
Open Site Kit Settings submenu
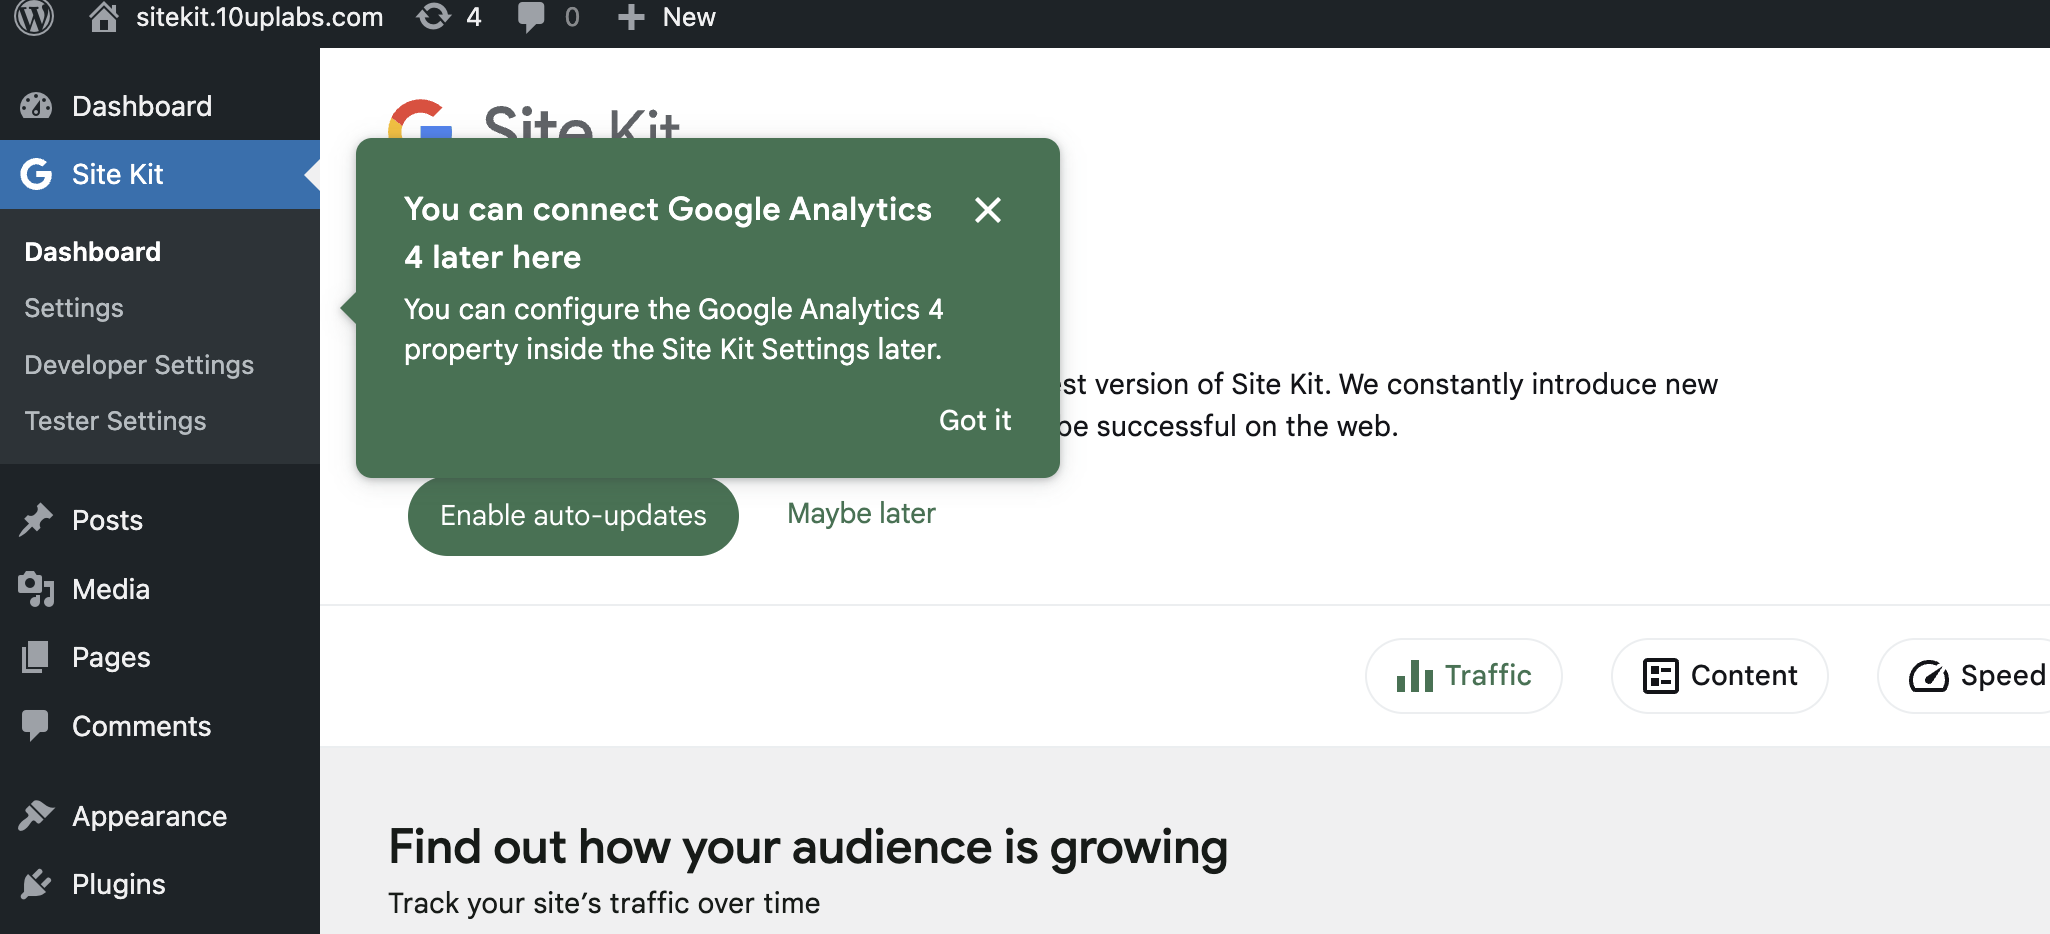pyautogui.click(x=74, y=308)
